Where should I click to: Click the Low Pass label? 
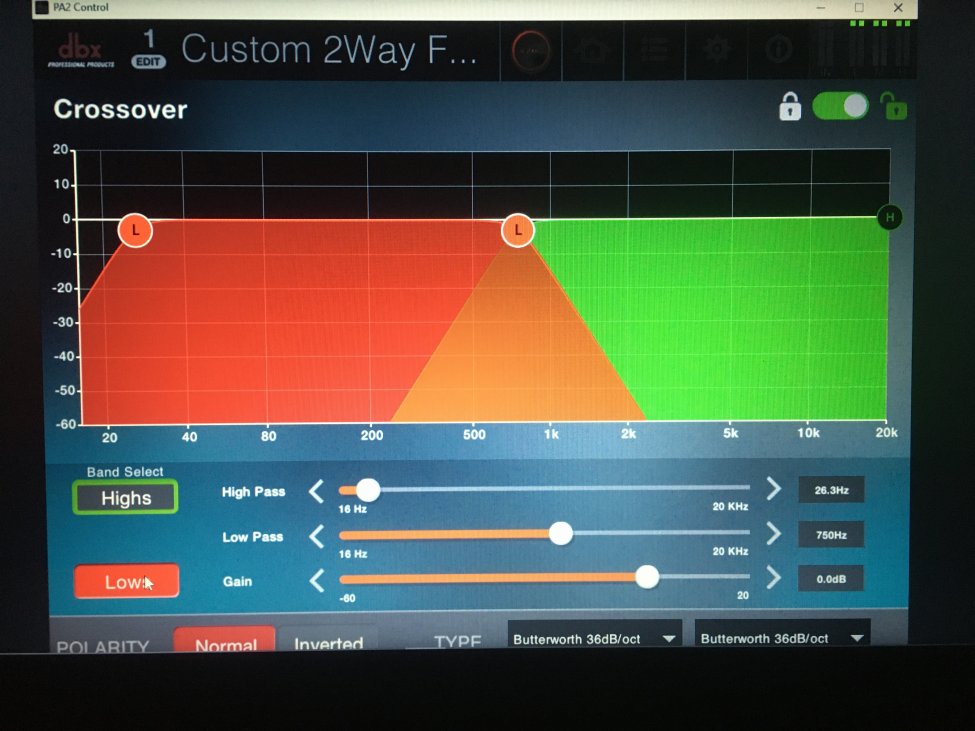[252, 536]
